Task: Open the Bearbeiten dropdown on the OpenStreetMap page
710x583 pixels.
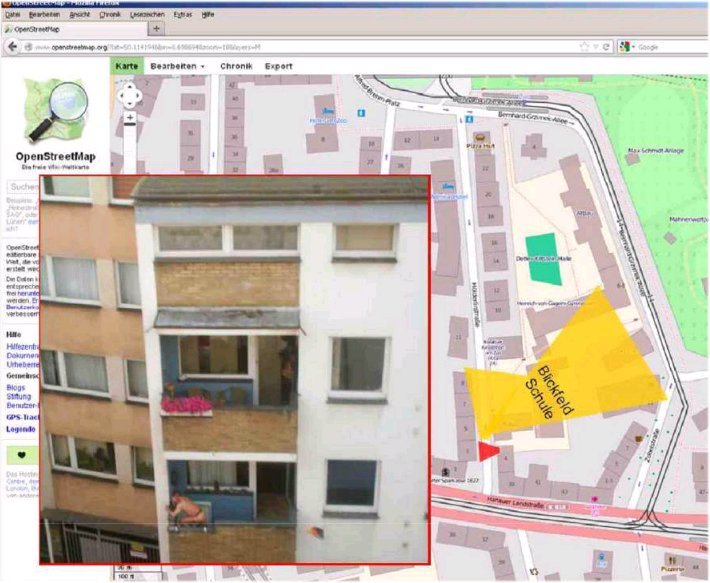Action: point(177,66)
